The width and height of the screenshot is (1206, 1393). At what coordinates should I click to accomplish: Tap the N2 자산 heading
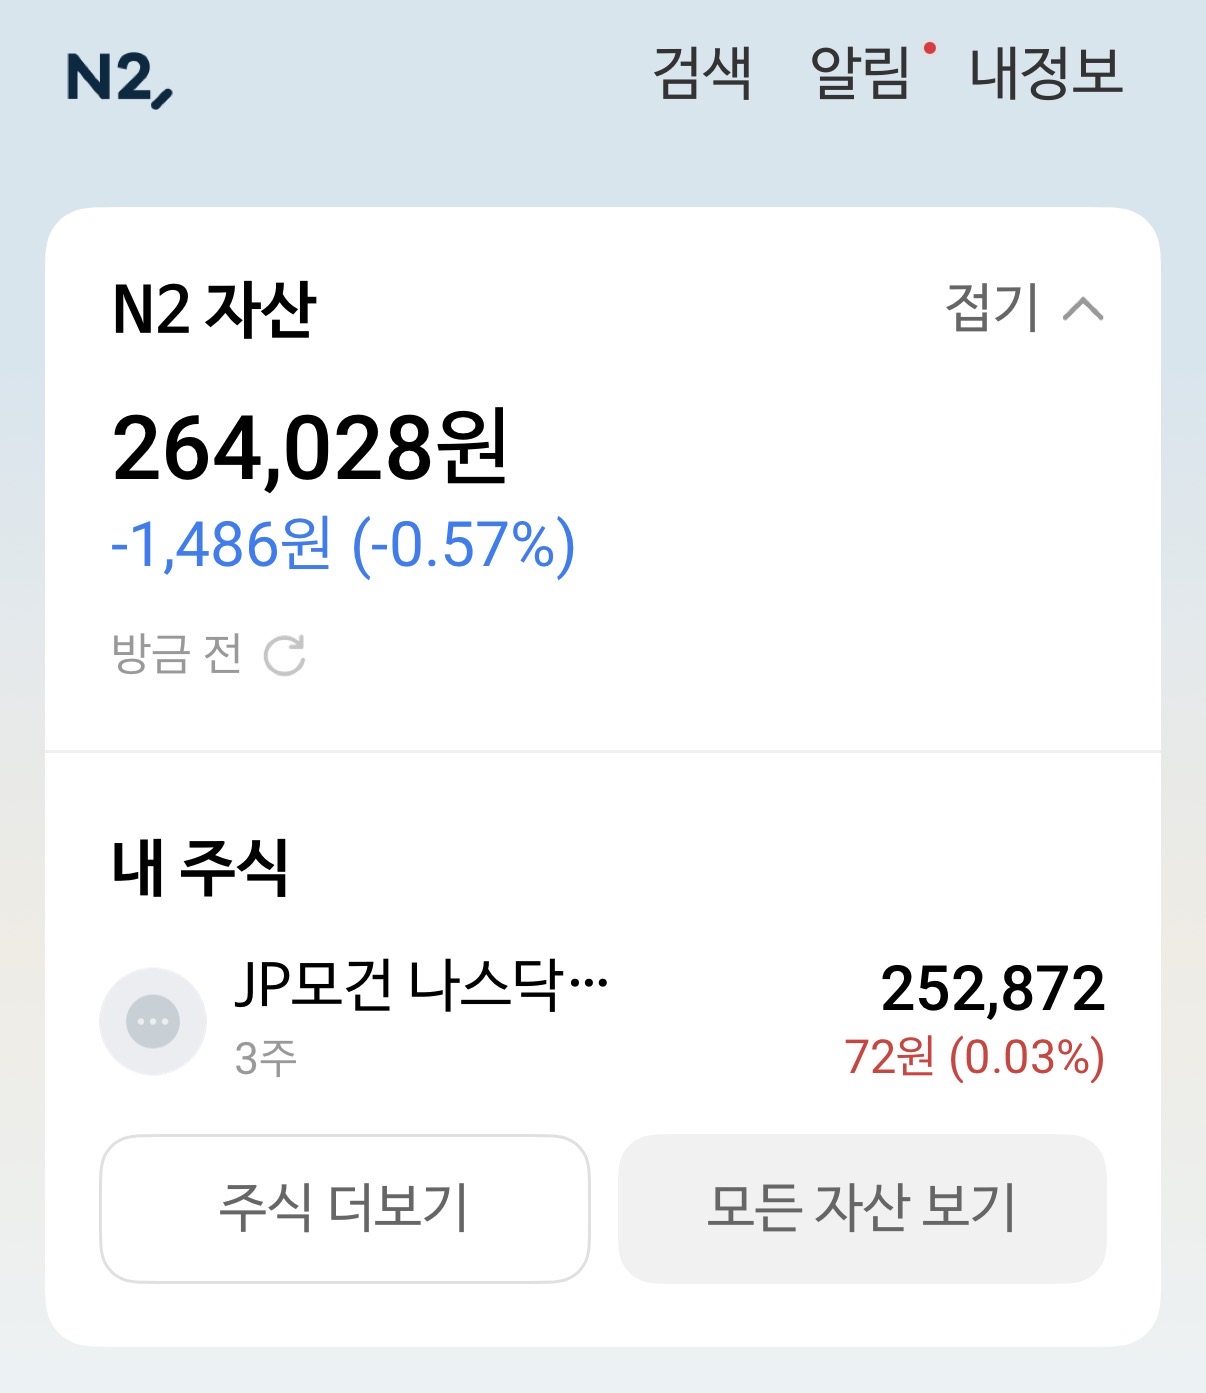(x=214, y=309)
